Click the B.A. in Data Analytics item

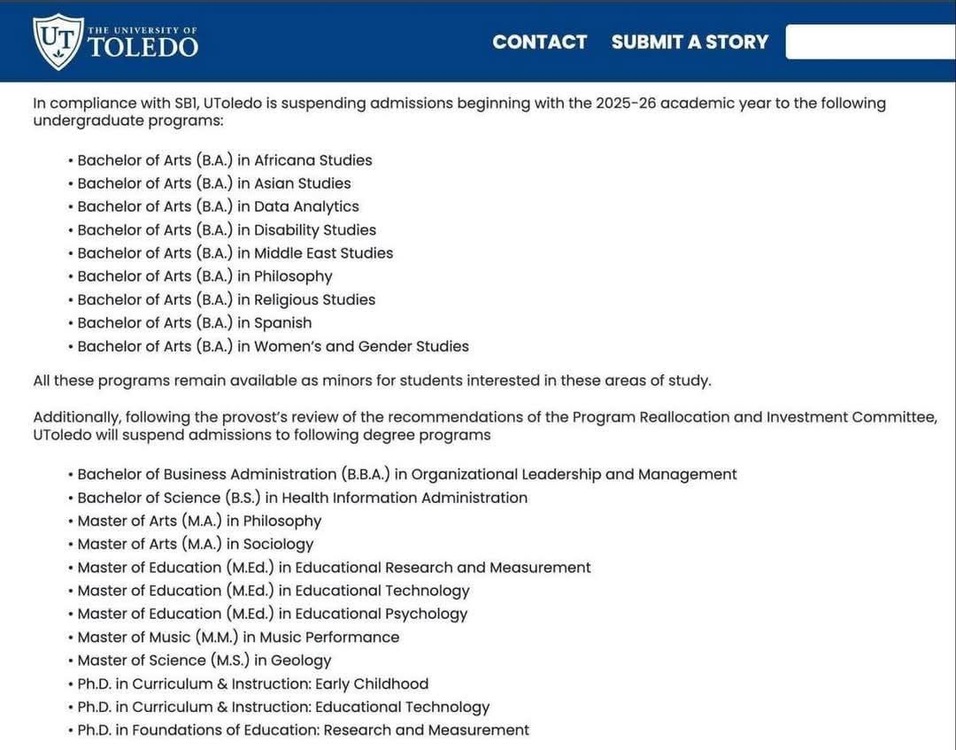[x=218, y=206]
